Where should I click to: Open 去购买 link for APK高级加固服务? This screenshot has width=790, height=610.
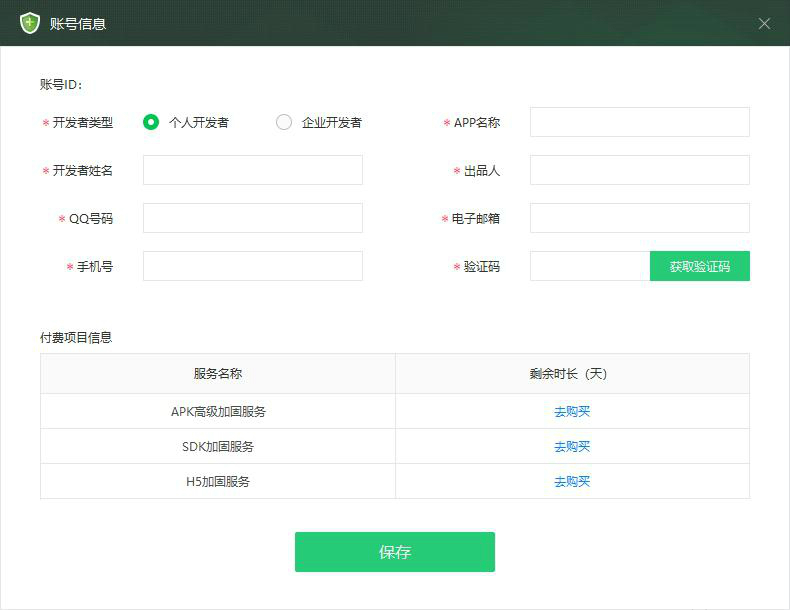pos(572,411)
